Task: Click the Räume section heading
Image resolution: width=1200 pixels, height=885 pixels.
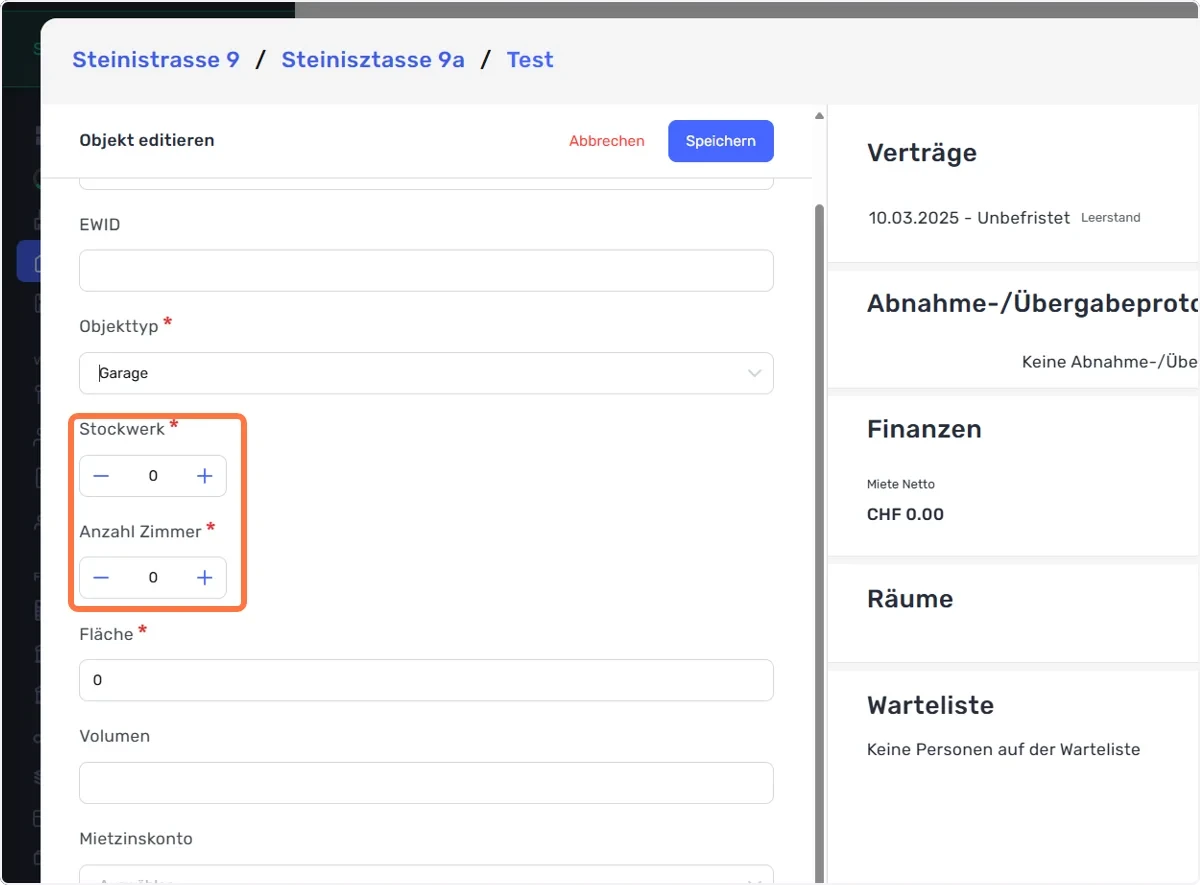Action: point(910,599)
